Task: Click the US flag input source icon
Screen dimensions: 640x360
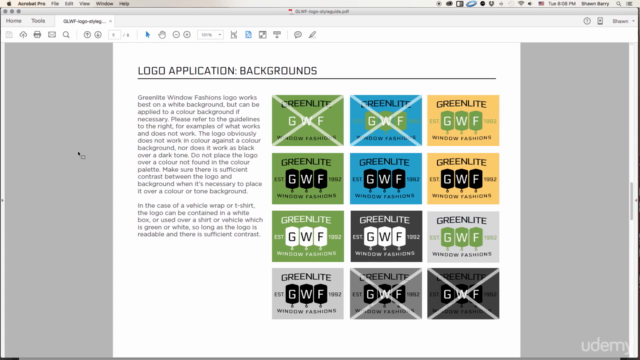Action: 541,4
